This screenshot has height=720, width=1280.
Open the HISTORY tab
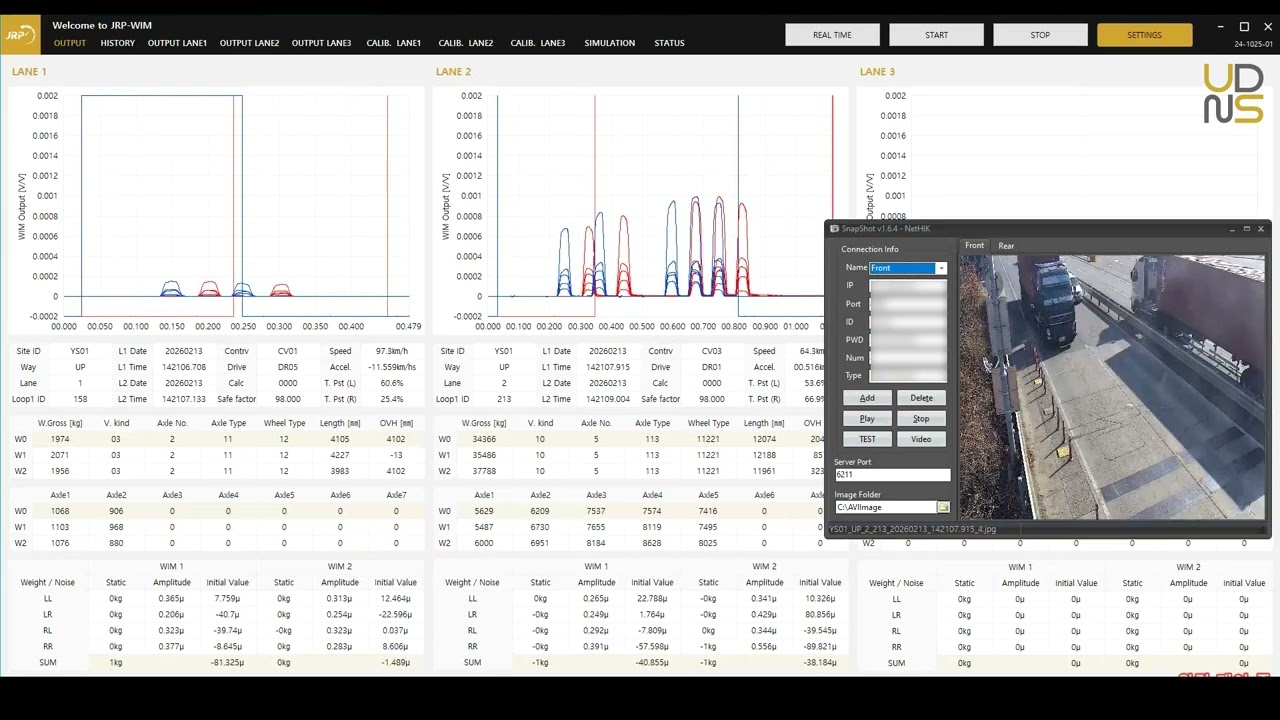coord(118,43)
